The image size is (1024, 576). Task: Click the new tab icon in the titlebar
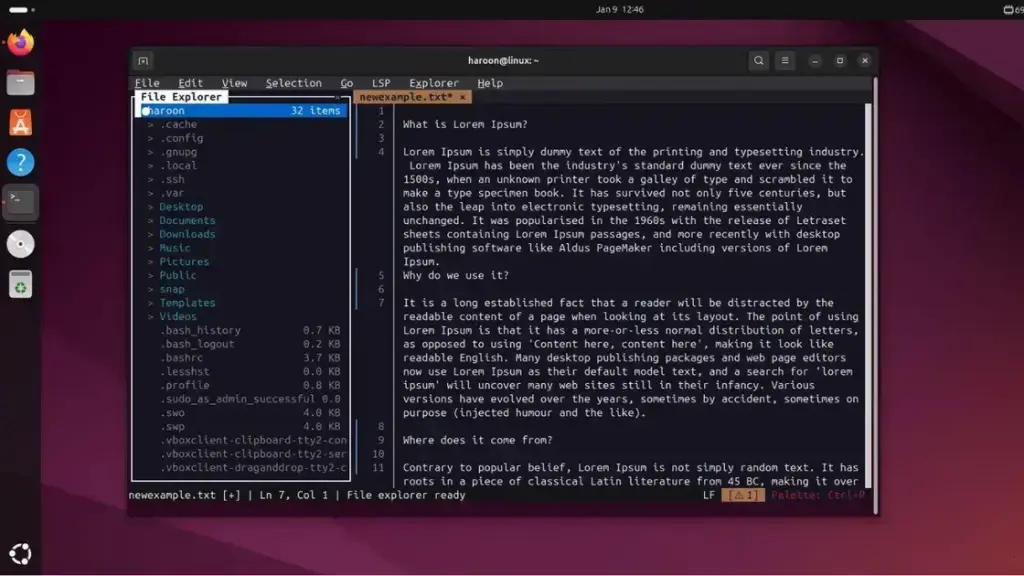[143, 61]
